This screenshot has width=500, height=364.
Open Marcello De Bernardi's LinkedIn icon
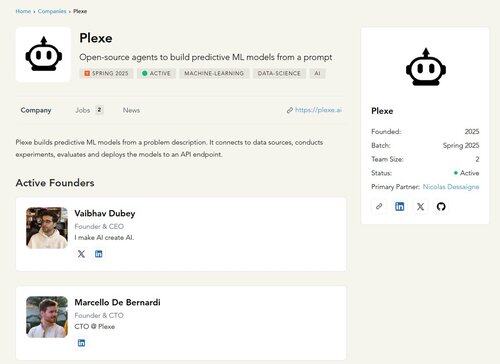[81, 343]
